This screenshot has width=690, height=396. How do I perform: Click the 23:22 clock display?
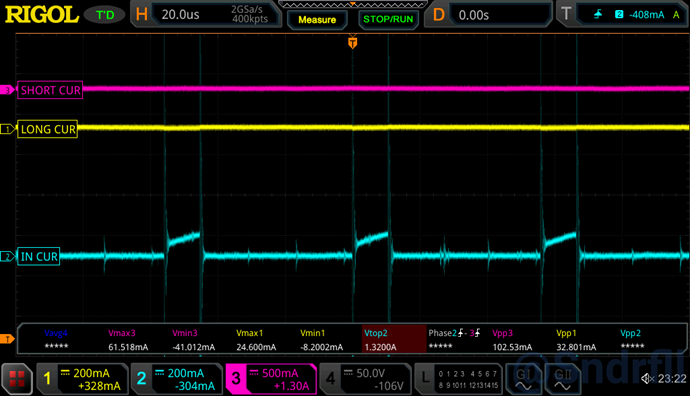coord(672,378)
